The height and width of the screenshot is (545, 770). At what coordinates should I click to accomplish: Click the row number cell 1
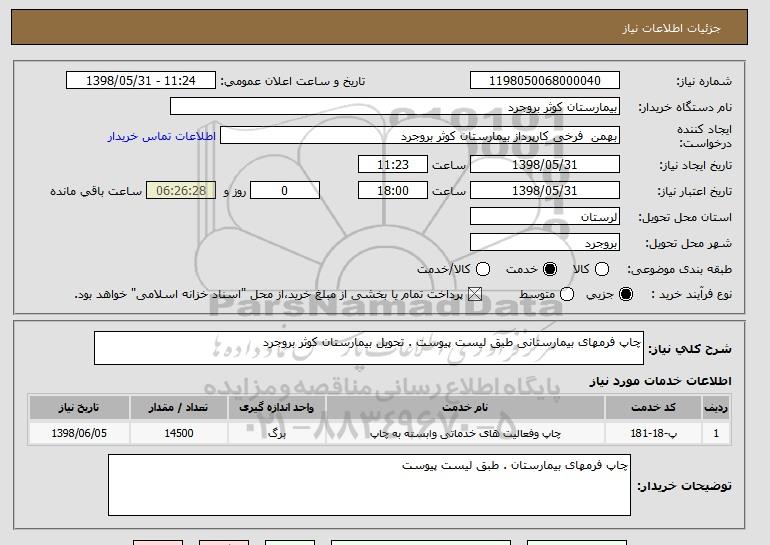(716, 433)
